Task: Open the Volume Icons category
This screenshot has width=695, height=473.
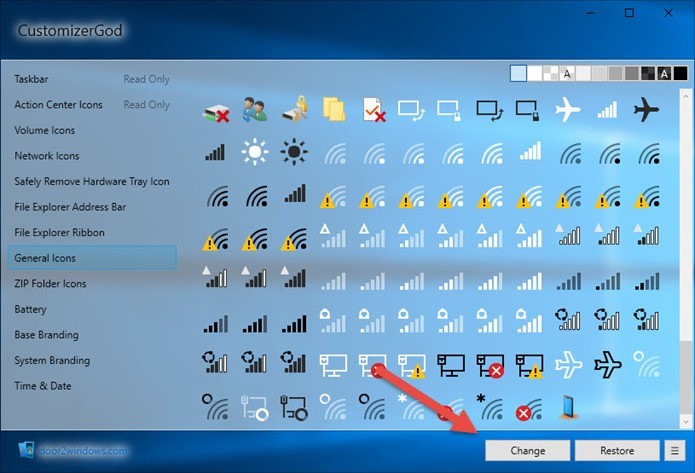Action: (x=44, y=130)
